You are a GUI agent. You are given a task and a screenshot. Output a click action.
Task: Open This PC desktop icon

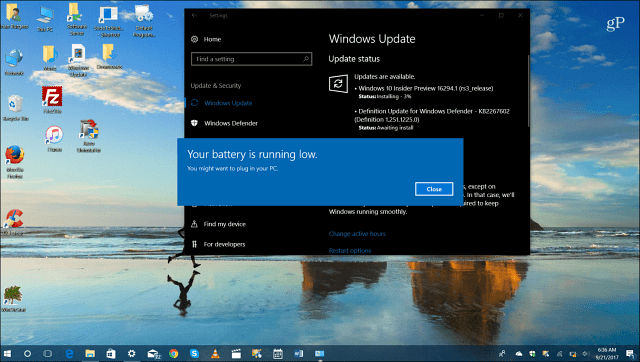tap(45, 19)
